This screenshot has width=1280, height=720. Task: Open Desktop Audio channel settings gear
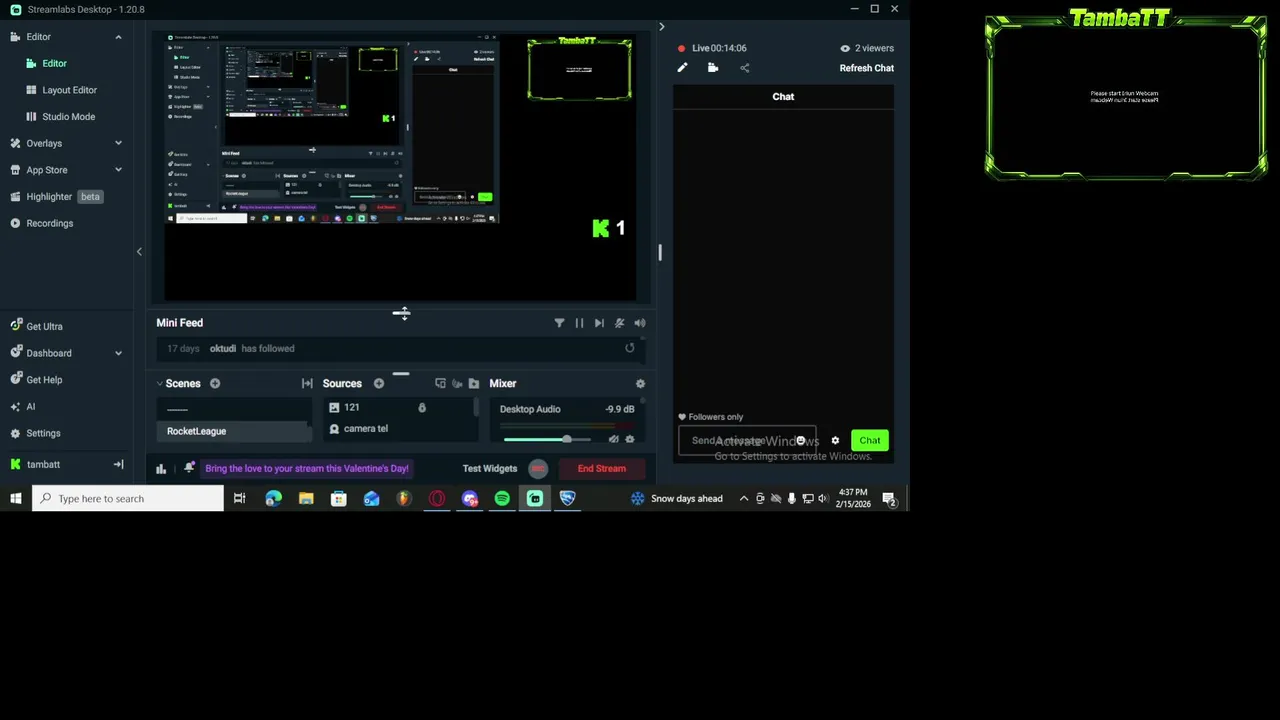click(x=630, y=440)
